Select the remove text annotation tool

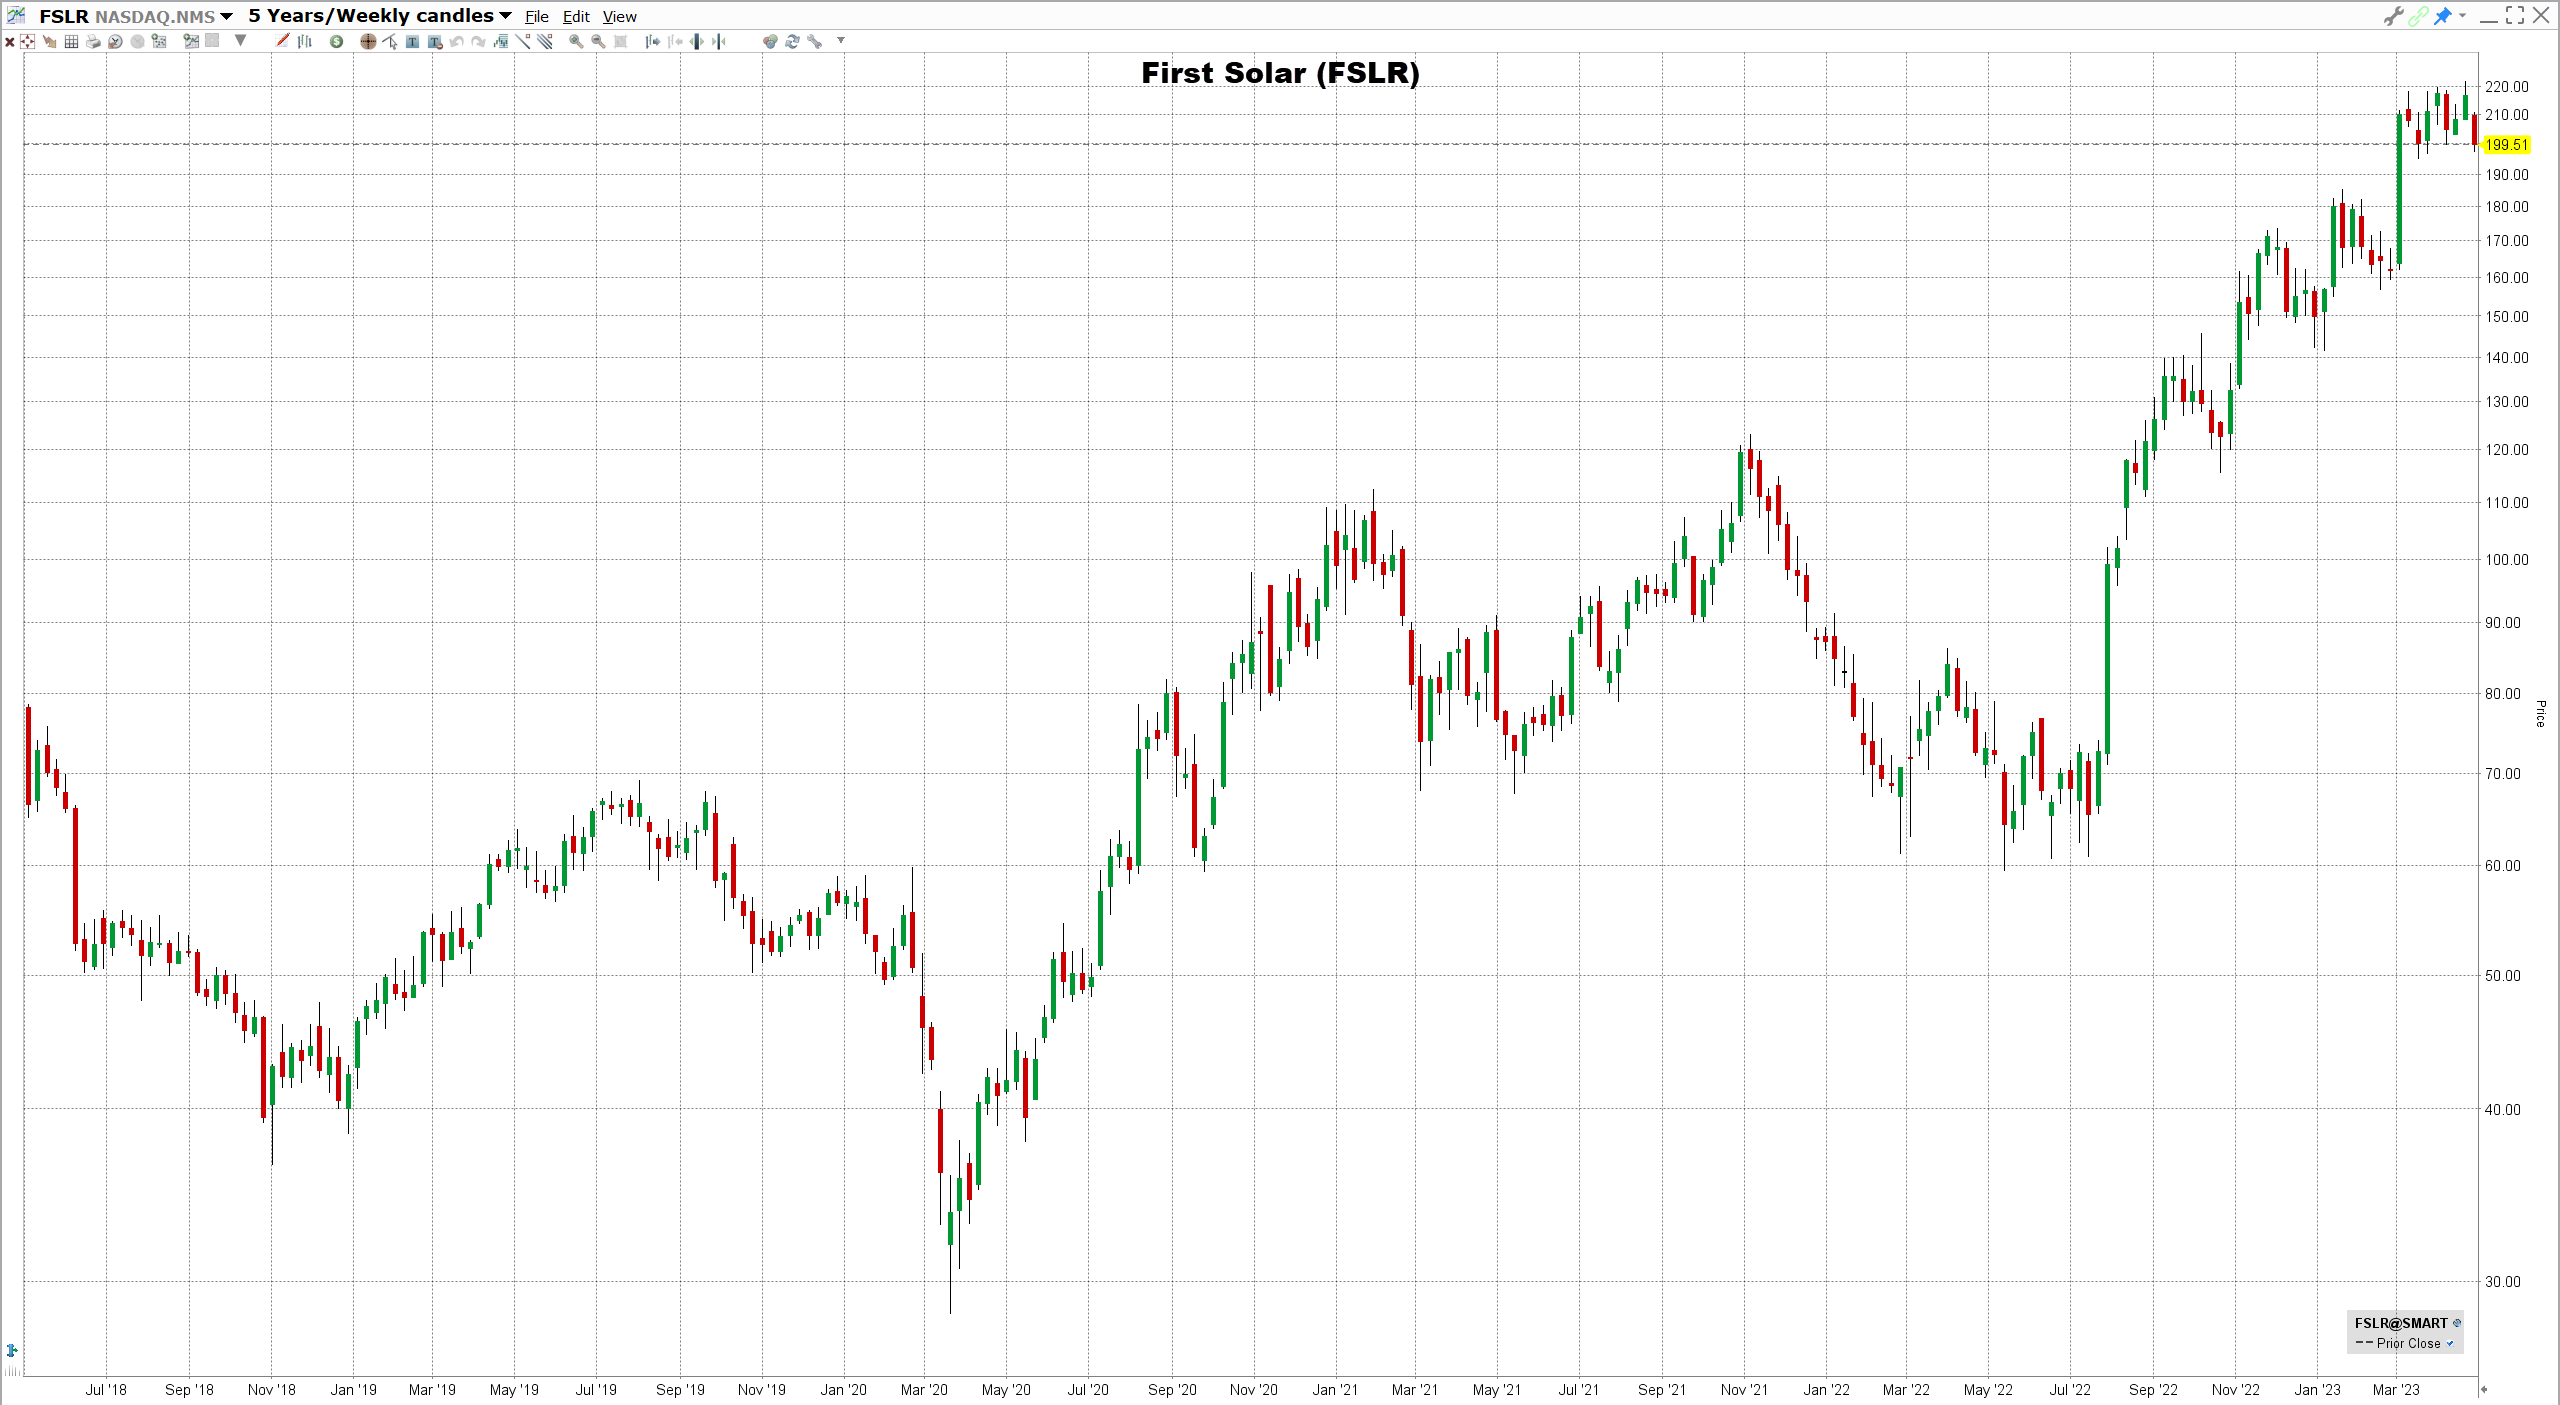pos(435,41)
